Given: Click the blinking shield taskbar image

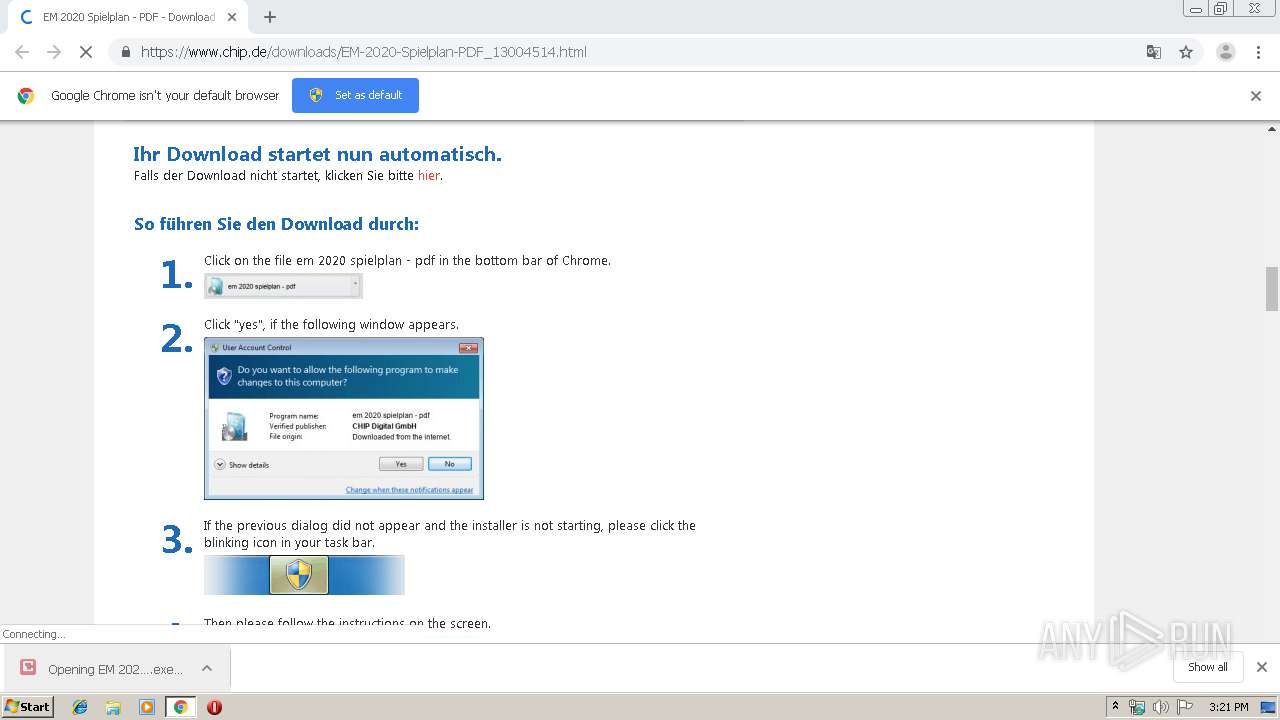Looking at the screenshot, I should point(304,575).
